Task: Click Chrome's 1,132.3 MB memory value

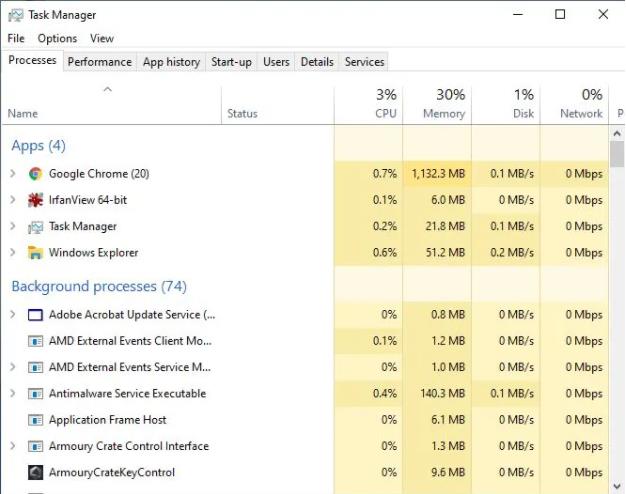Action: pyautogui.click(x=438, y=174)
